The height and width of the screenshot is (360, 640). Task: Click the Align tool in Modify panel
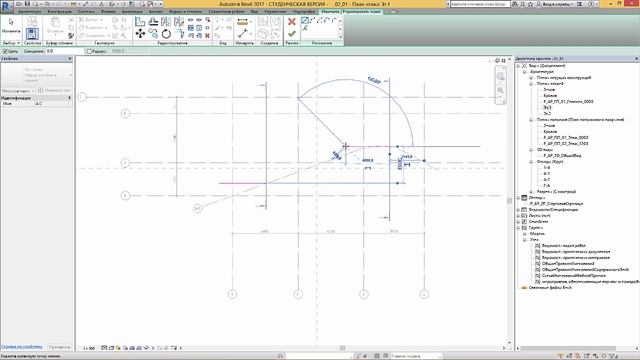point(140,22)
